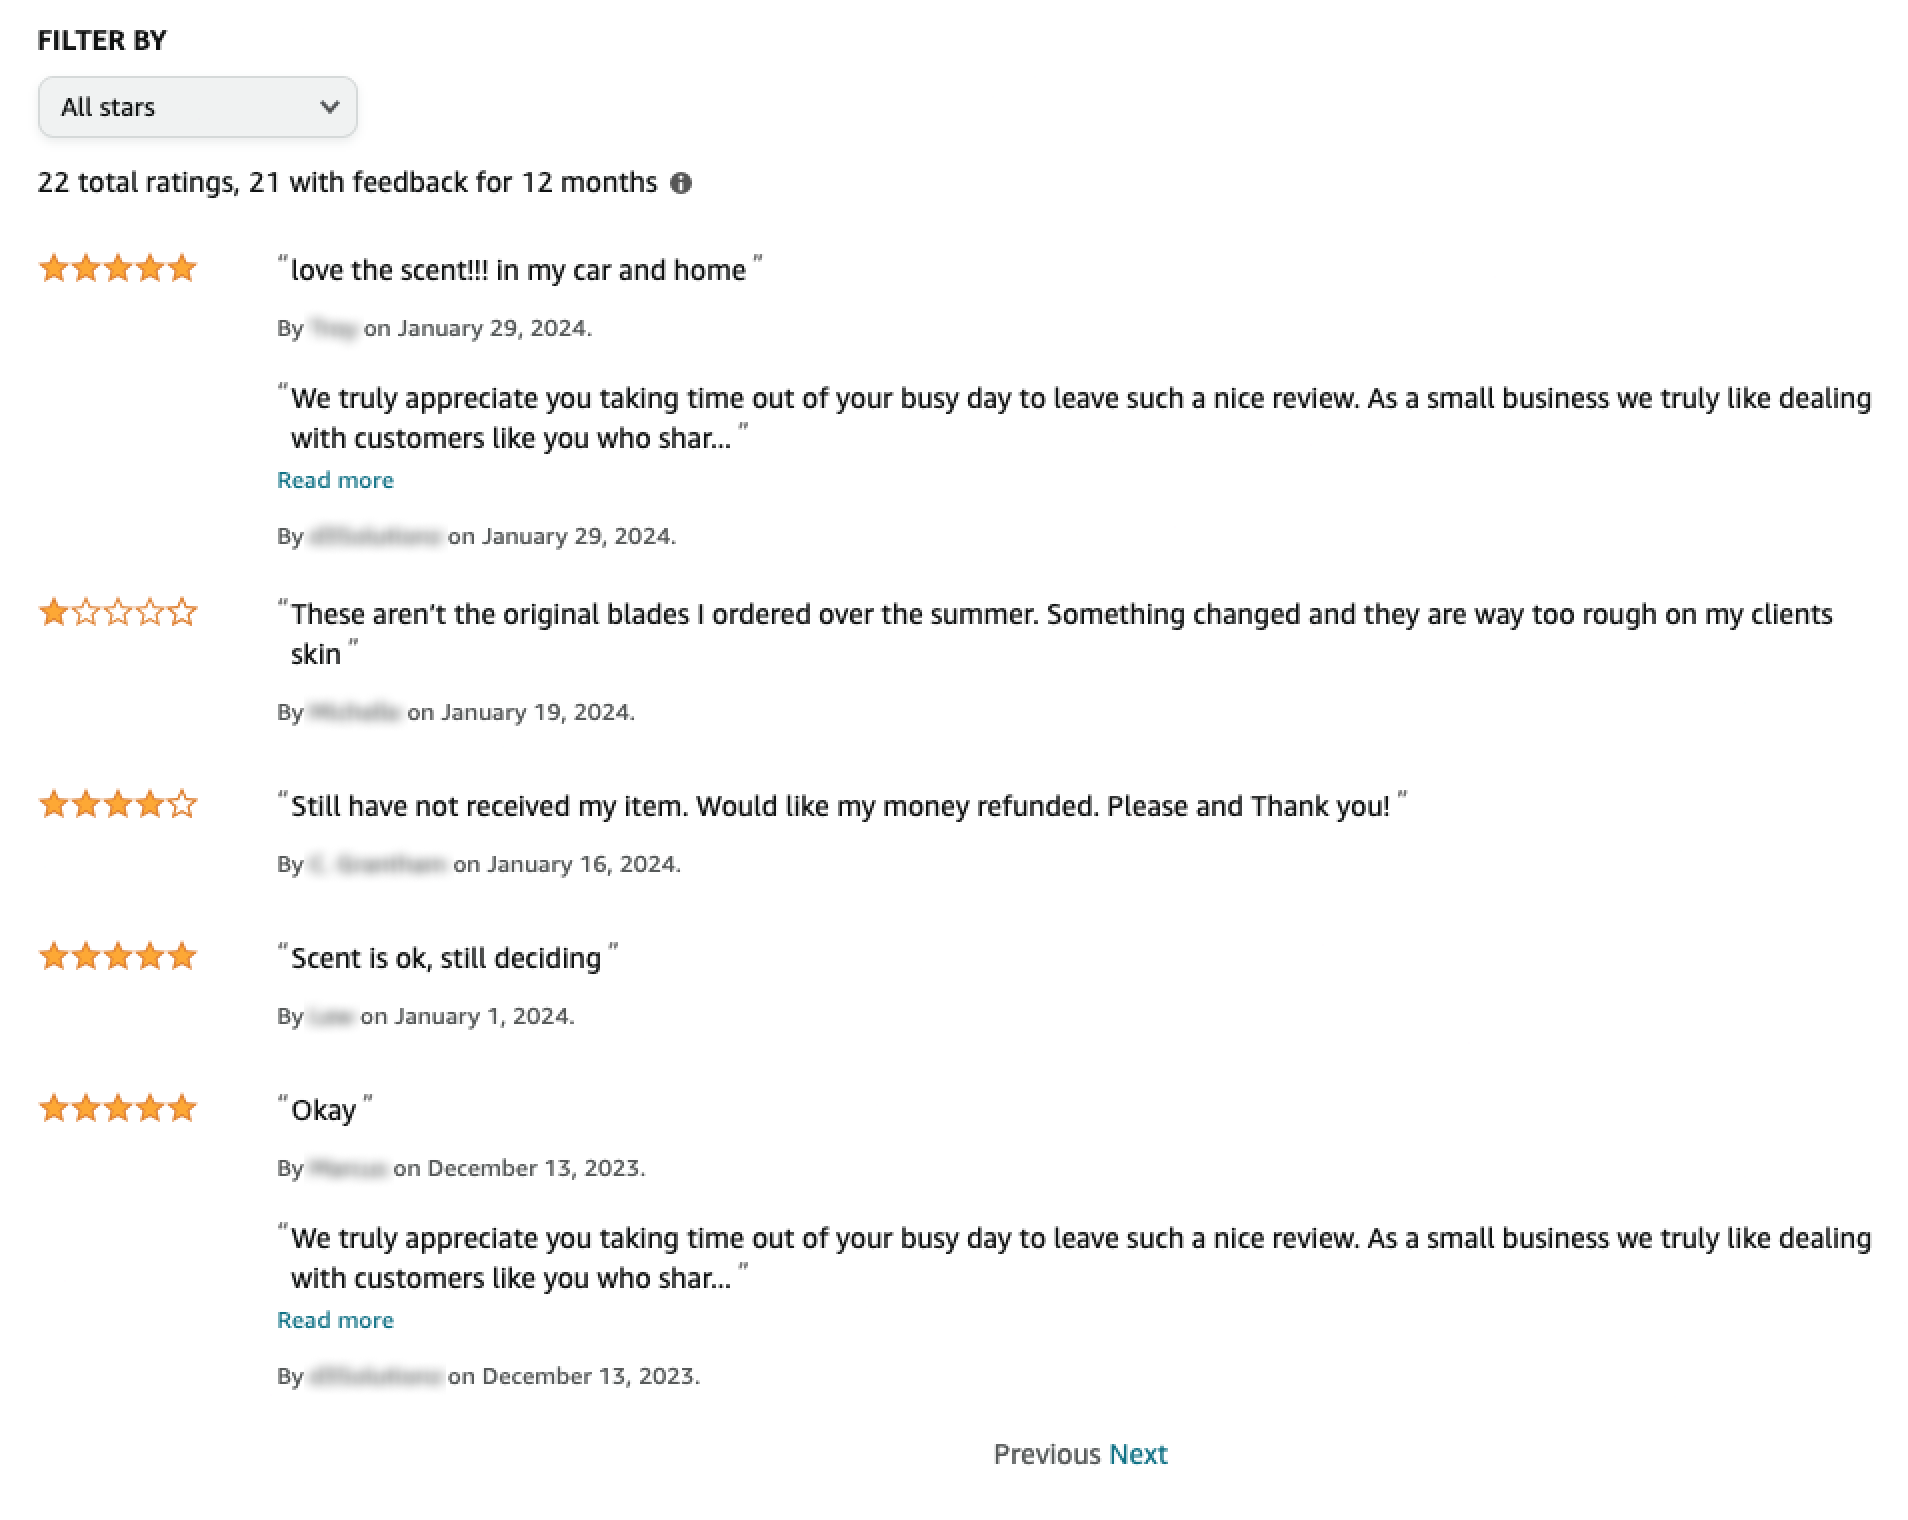Open the All stars filter dropdown
1908x1520 pixels.
point(197,107)
